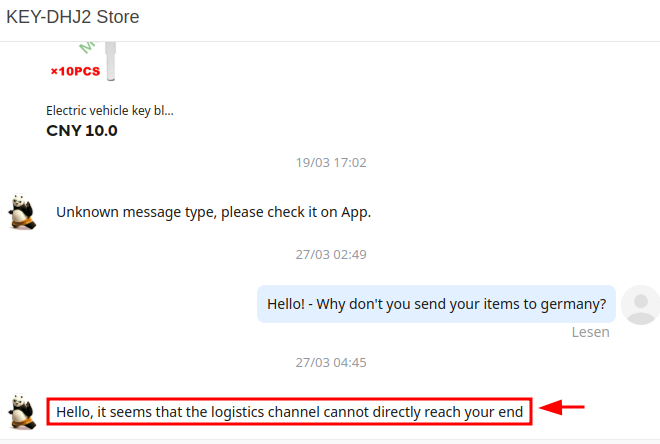The image size is (660, 444).
Task: Click the gray user profile avatar
Action: click(x=640, y=304)
